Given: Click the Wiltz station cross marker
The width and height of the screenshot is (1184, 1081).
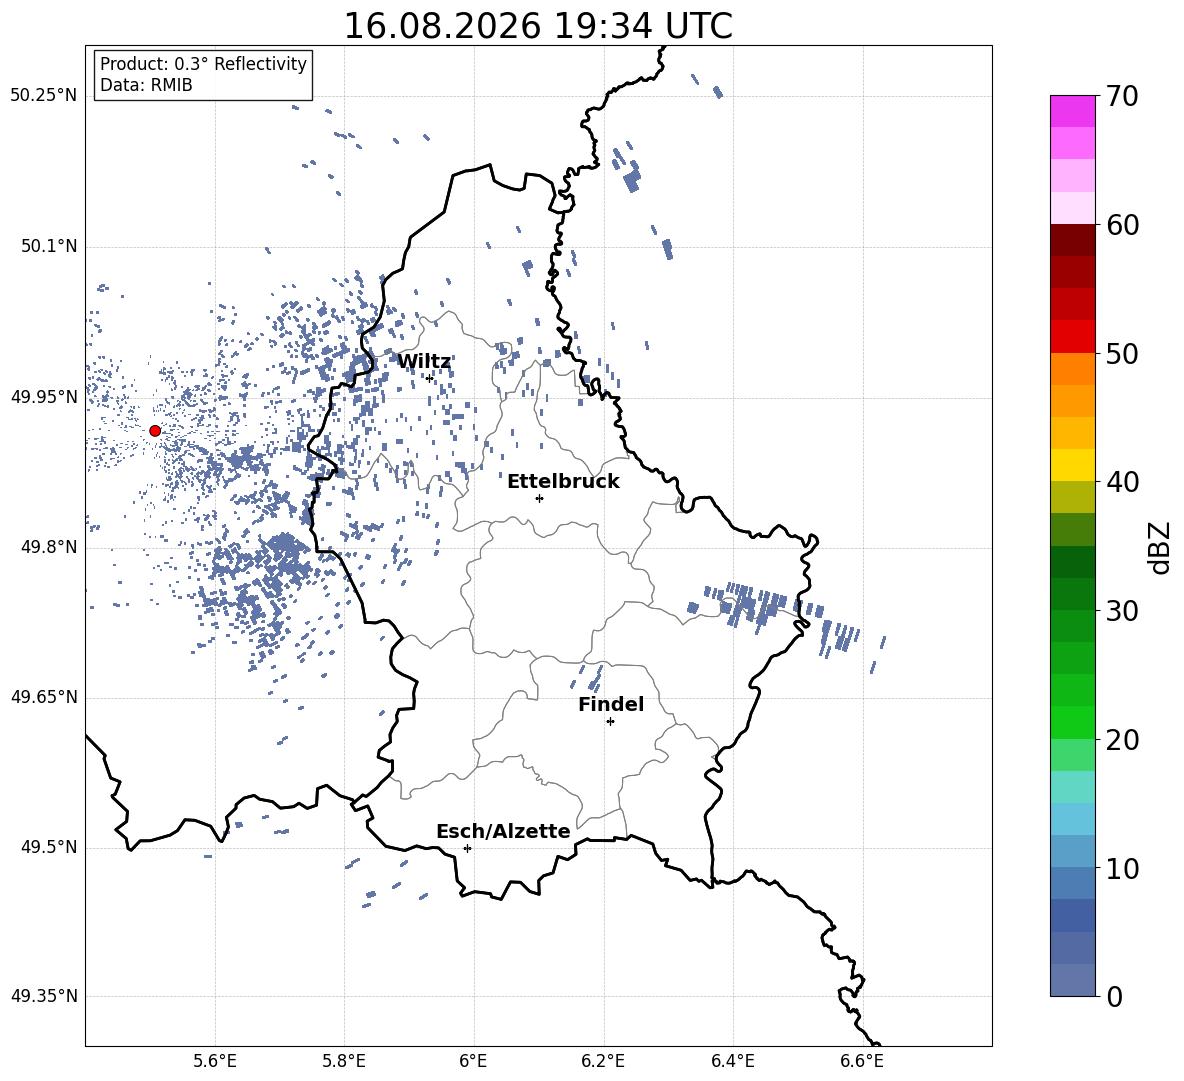Looking at the screenshot, I should click(430, 378).
